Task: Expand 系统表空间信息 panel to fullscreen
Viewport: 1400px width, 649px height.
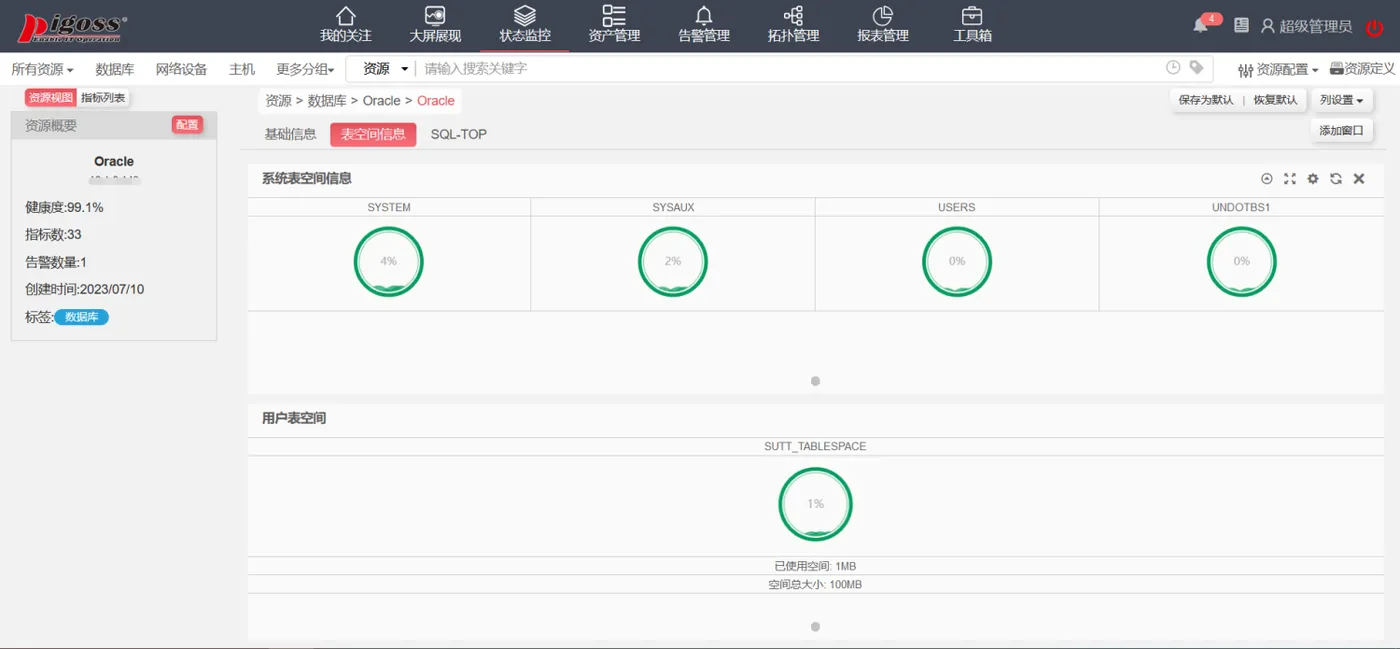Action: point(1290,179)
